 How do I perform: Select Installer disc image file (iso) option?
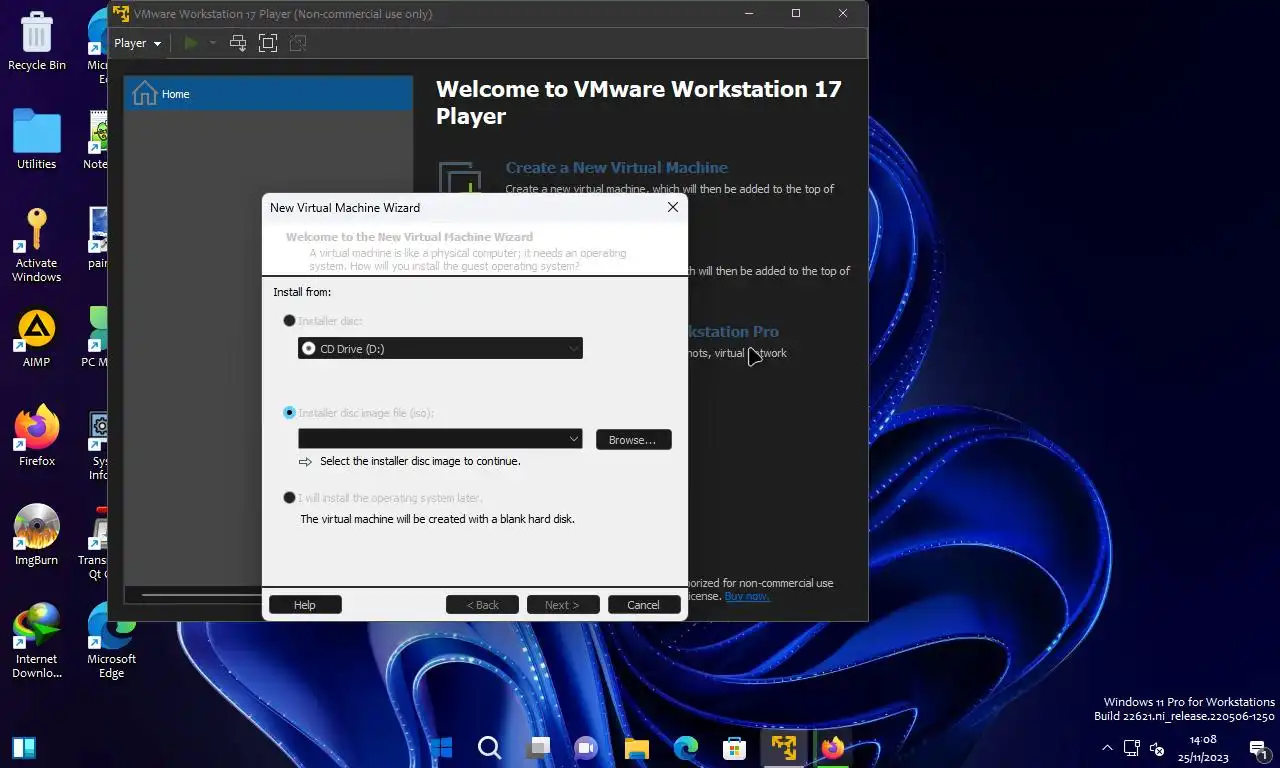[x=290, y=412]
